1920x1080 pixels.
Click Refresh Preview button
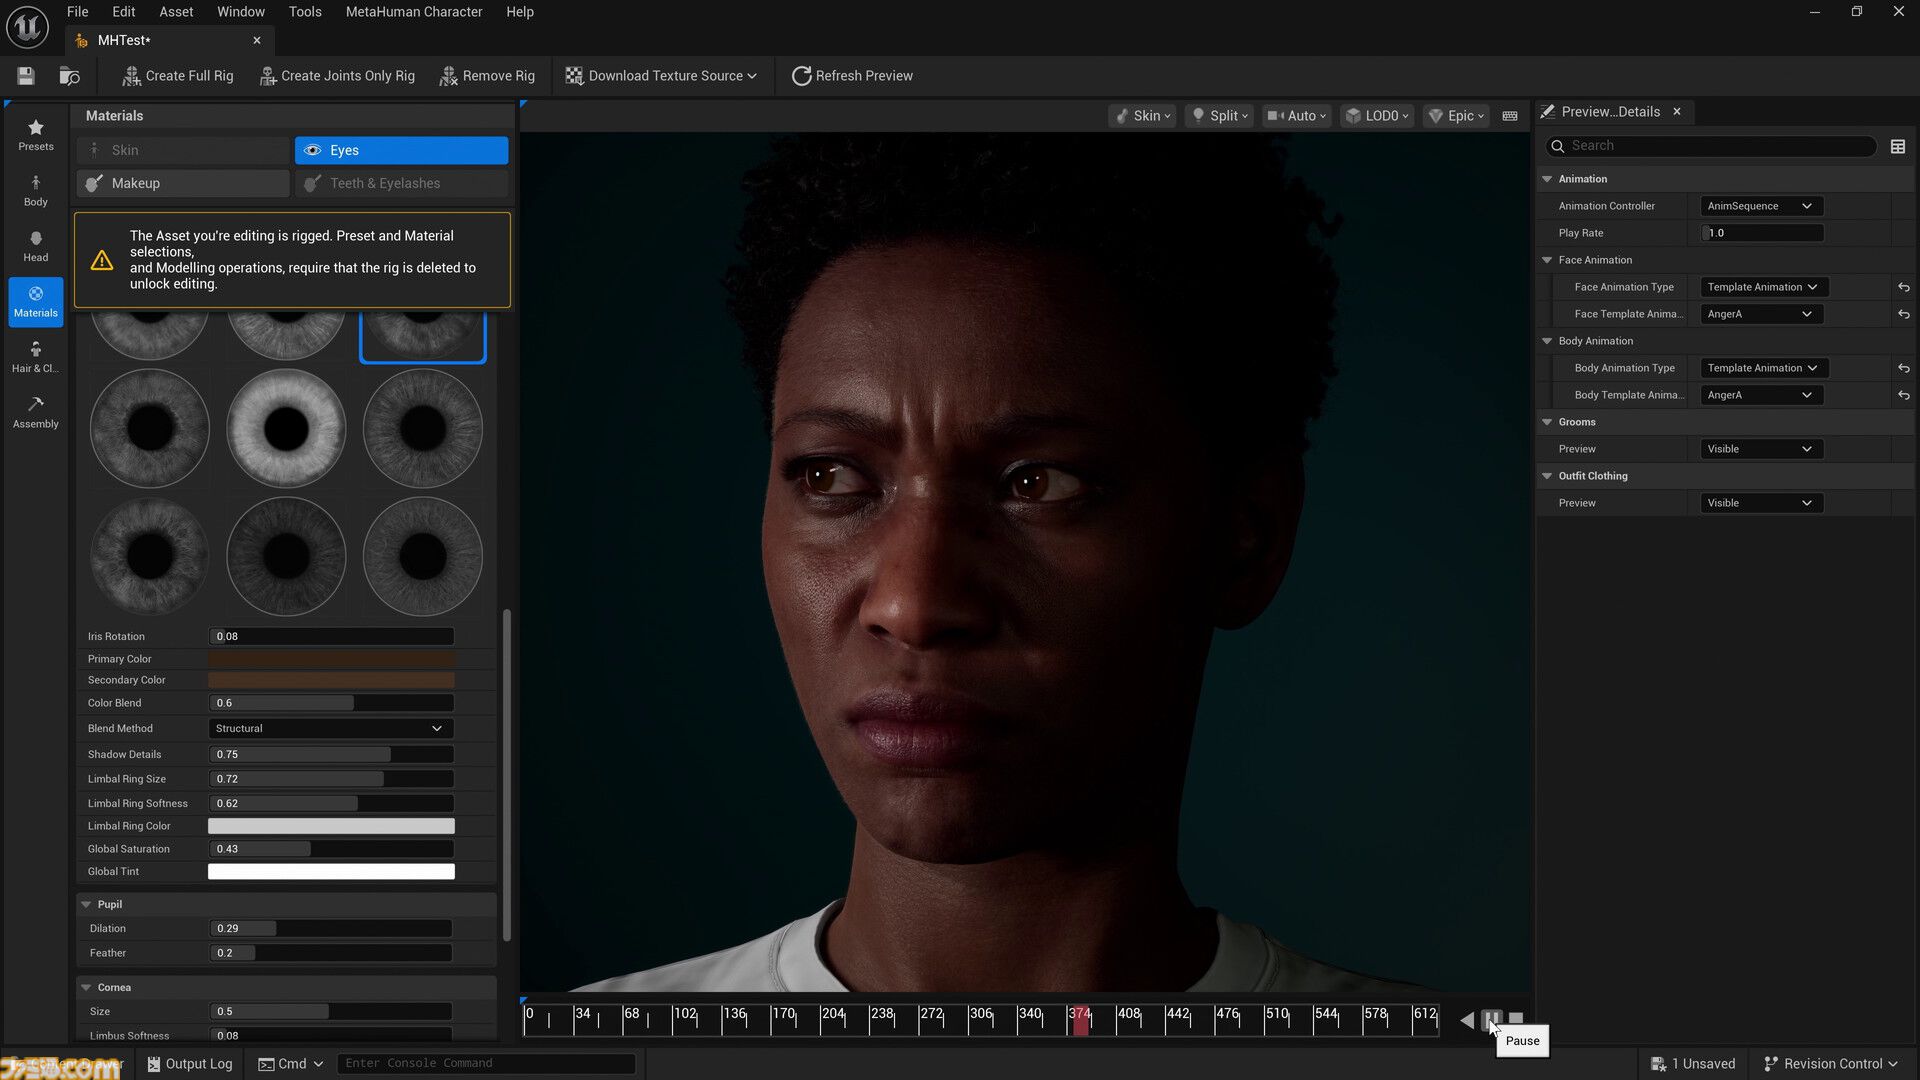[x=852, y=76]
